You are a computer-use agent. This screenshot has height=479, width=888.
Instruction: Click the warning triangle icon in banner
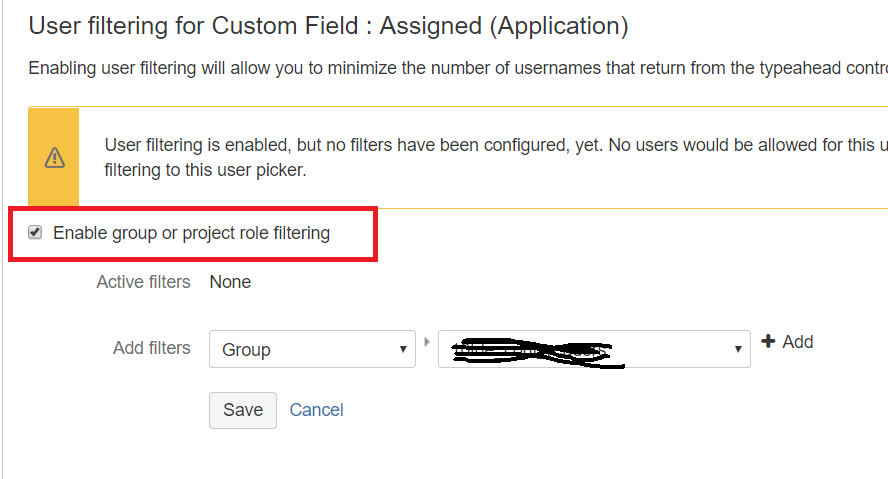point(54,158)
